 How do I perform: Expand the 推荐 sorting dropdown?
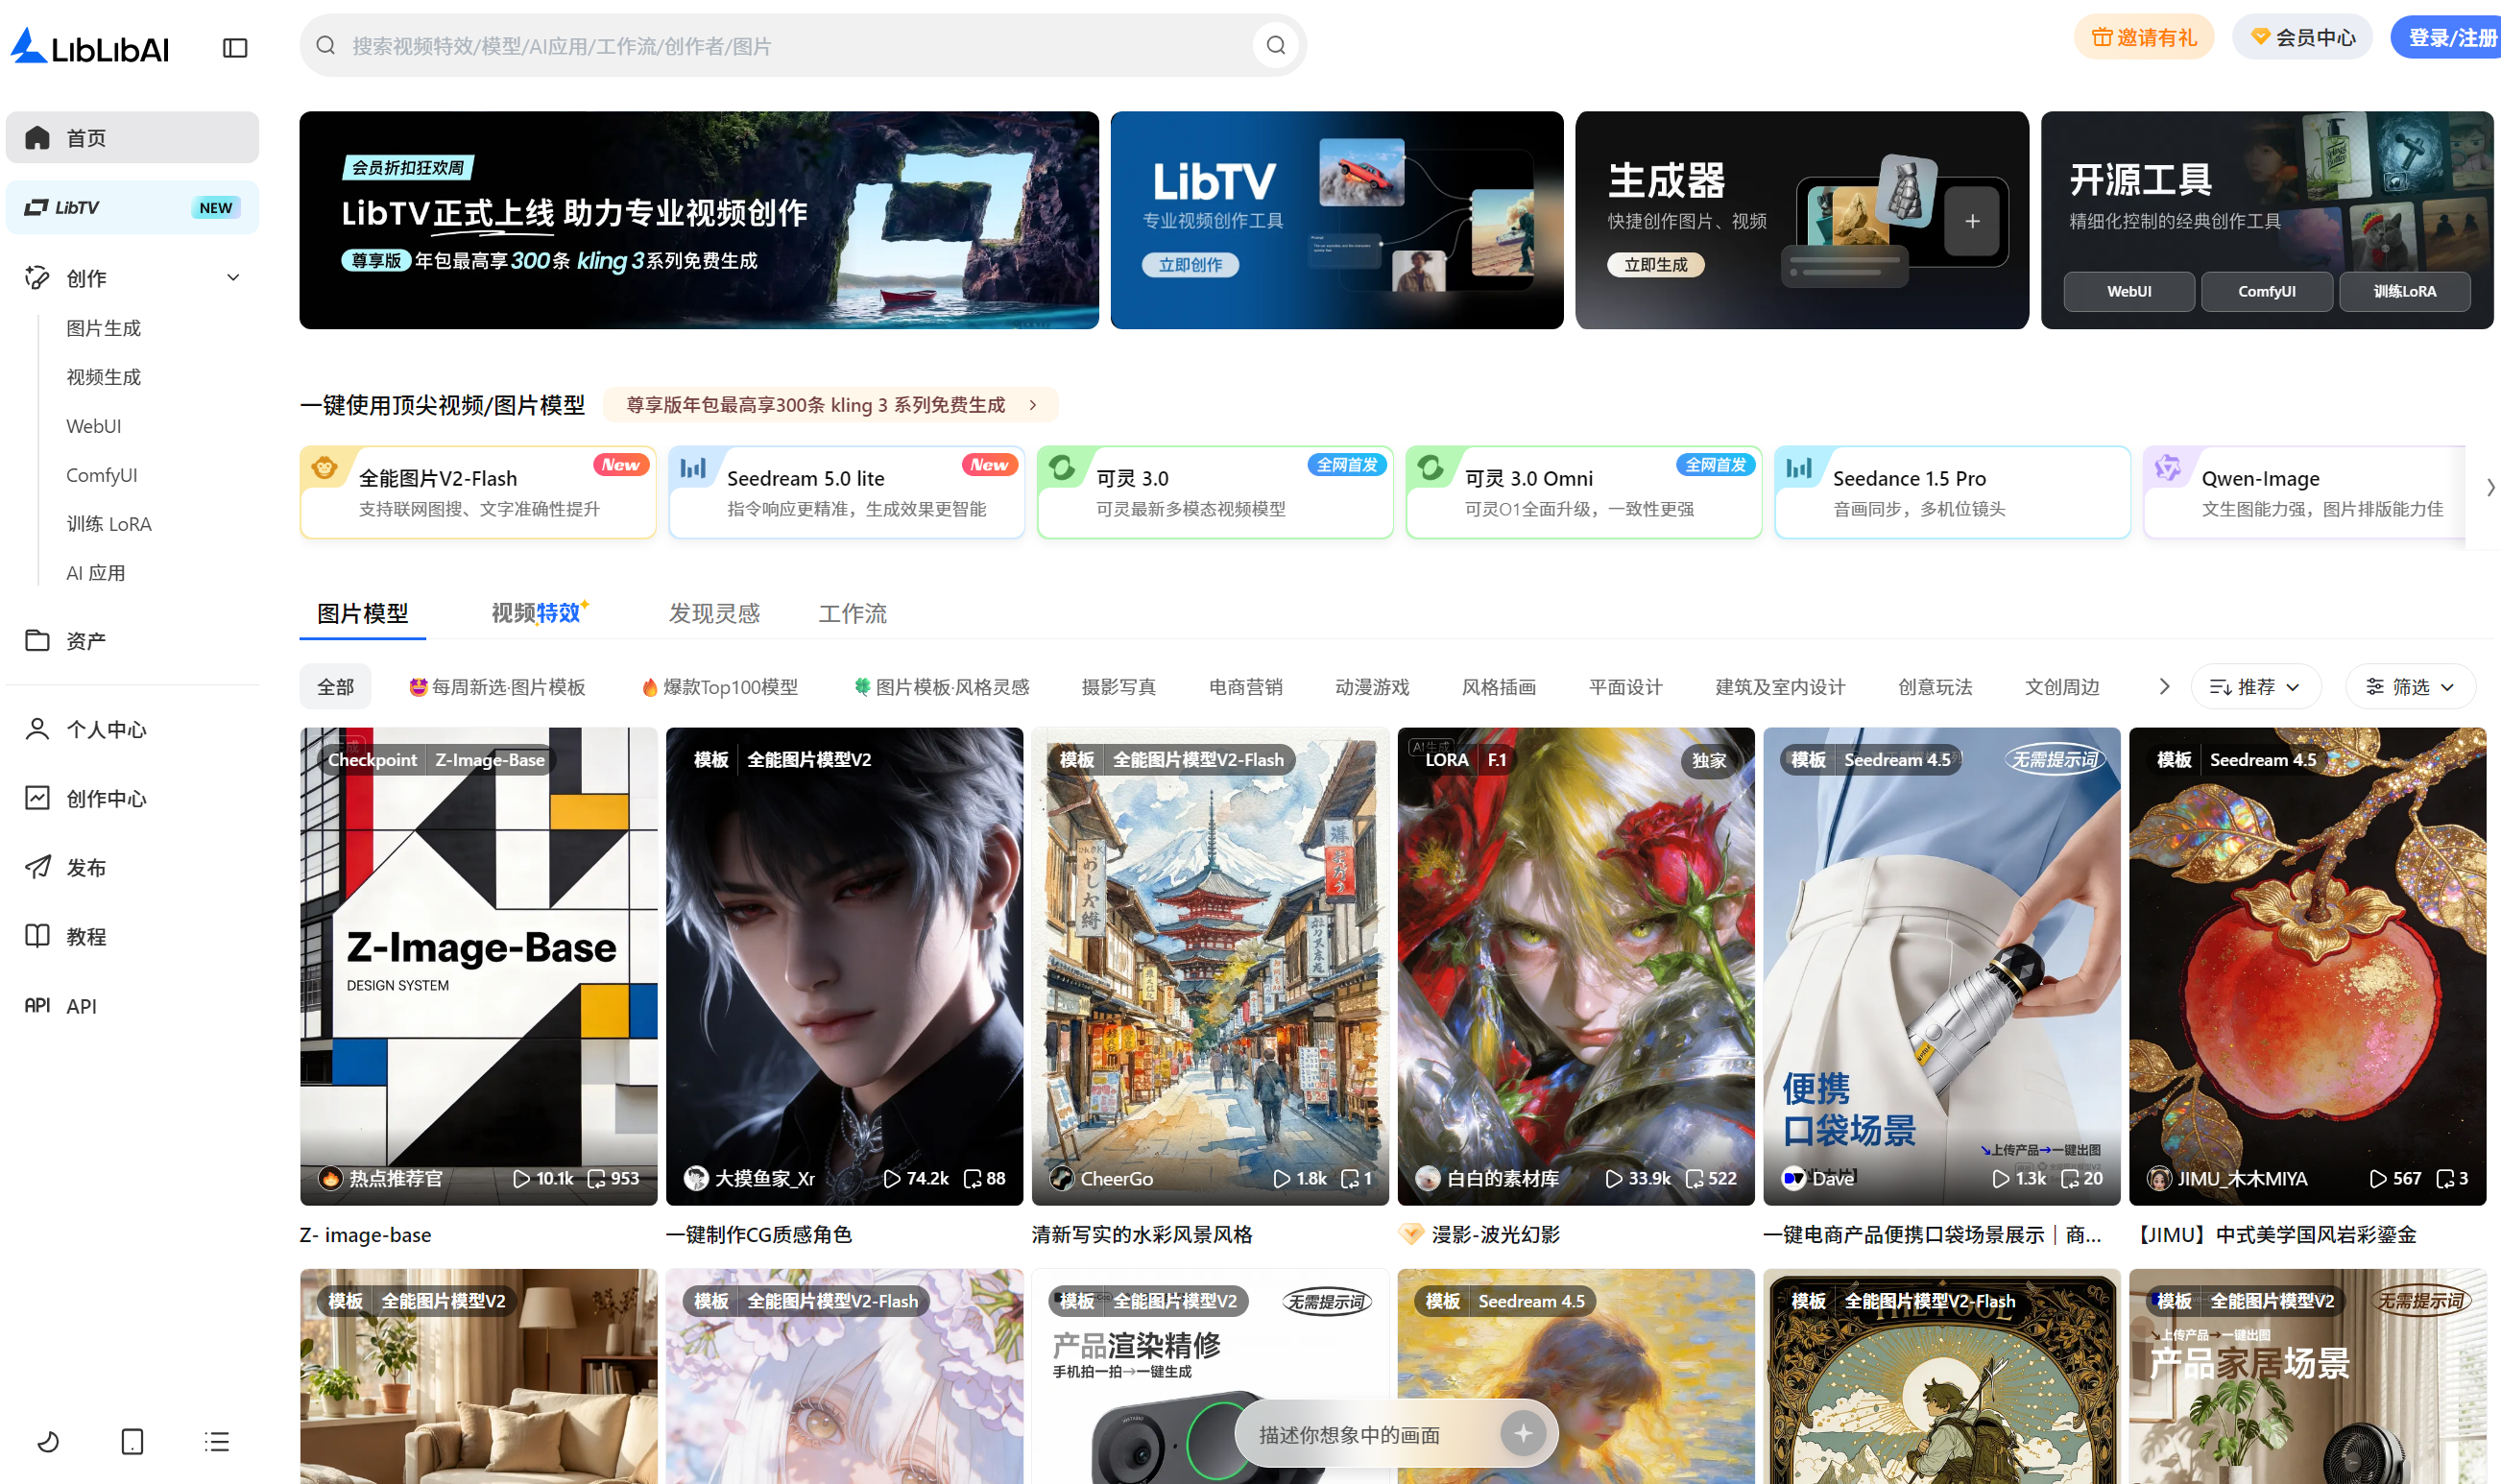[x=2255, y=686]
